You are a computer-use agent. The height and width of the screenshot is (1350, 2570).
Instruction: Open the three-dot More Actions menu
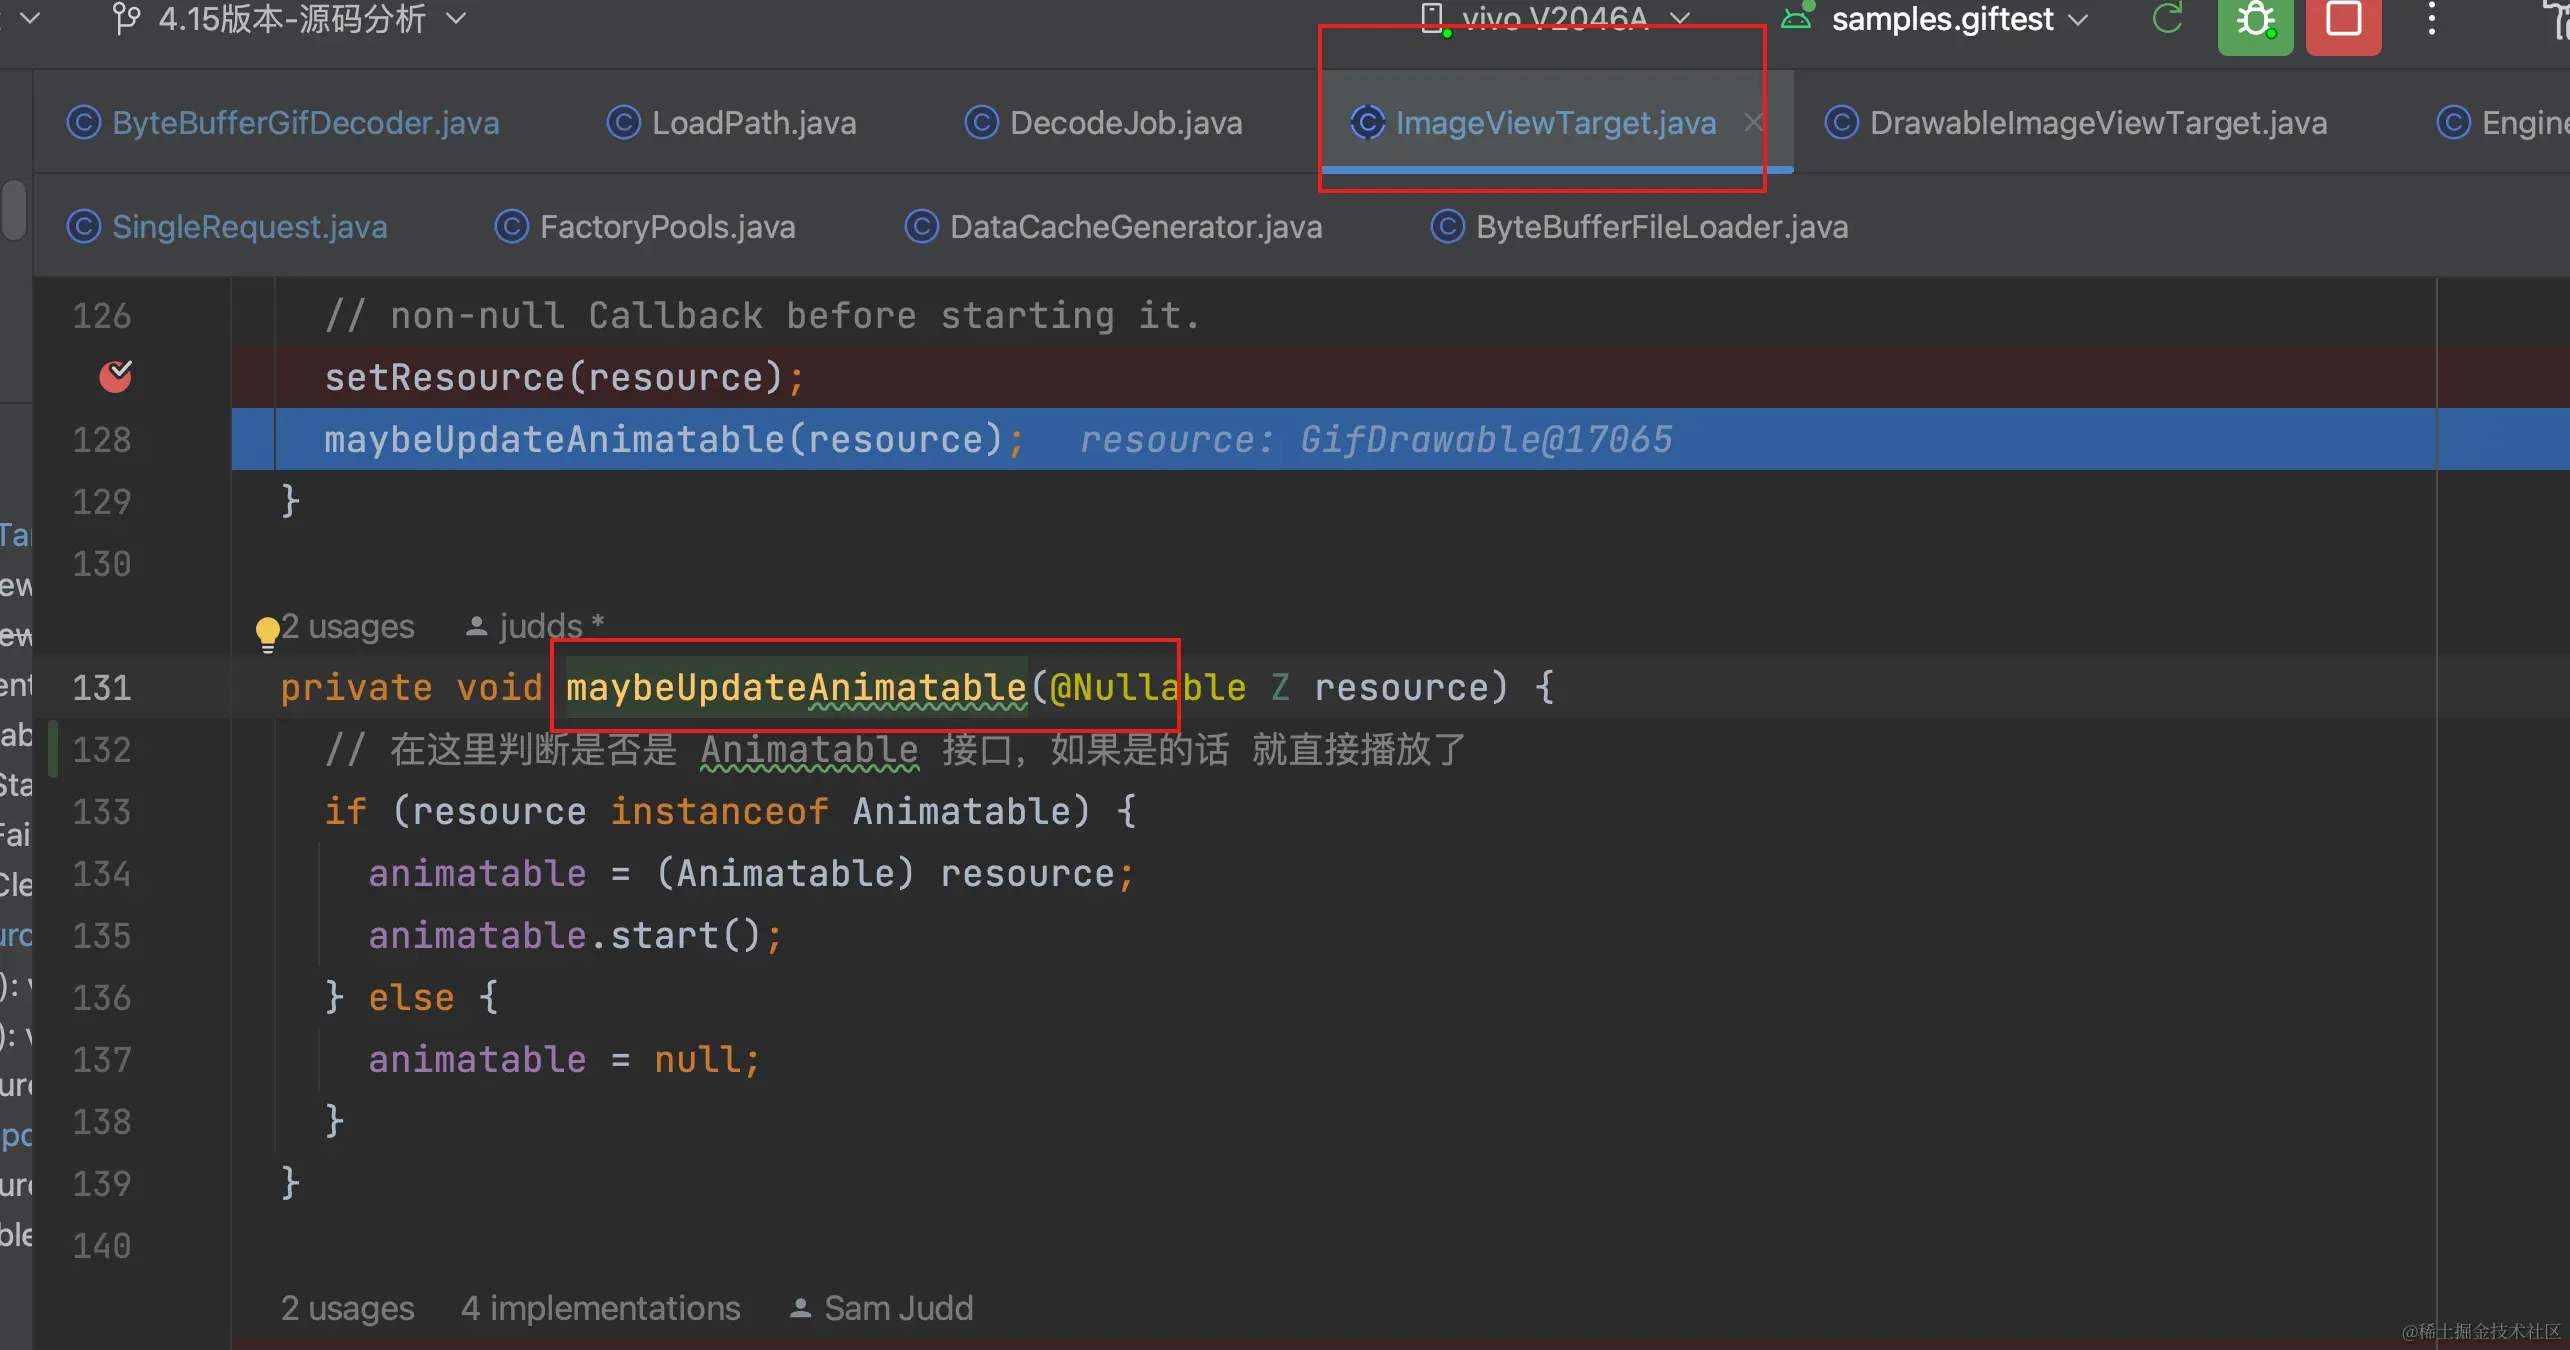tap(2431, 20)
